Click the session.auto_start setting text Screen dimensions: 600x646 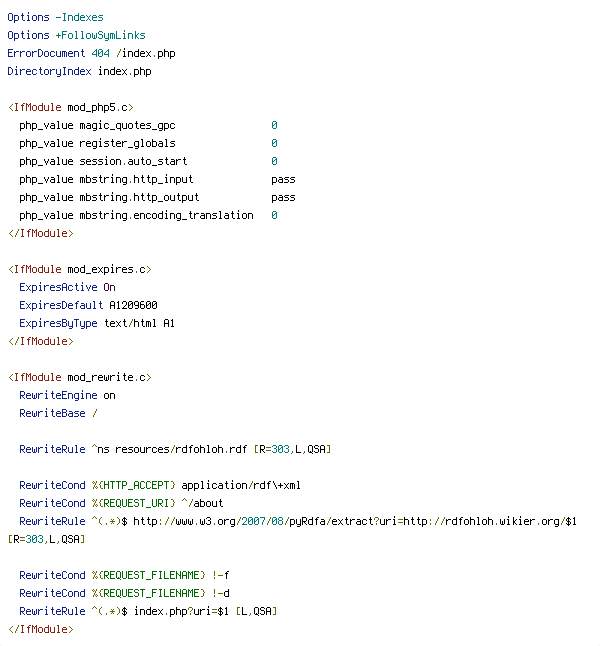click(133, 162)
